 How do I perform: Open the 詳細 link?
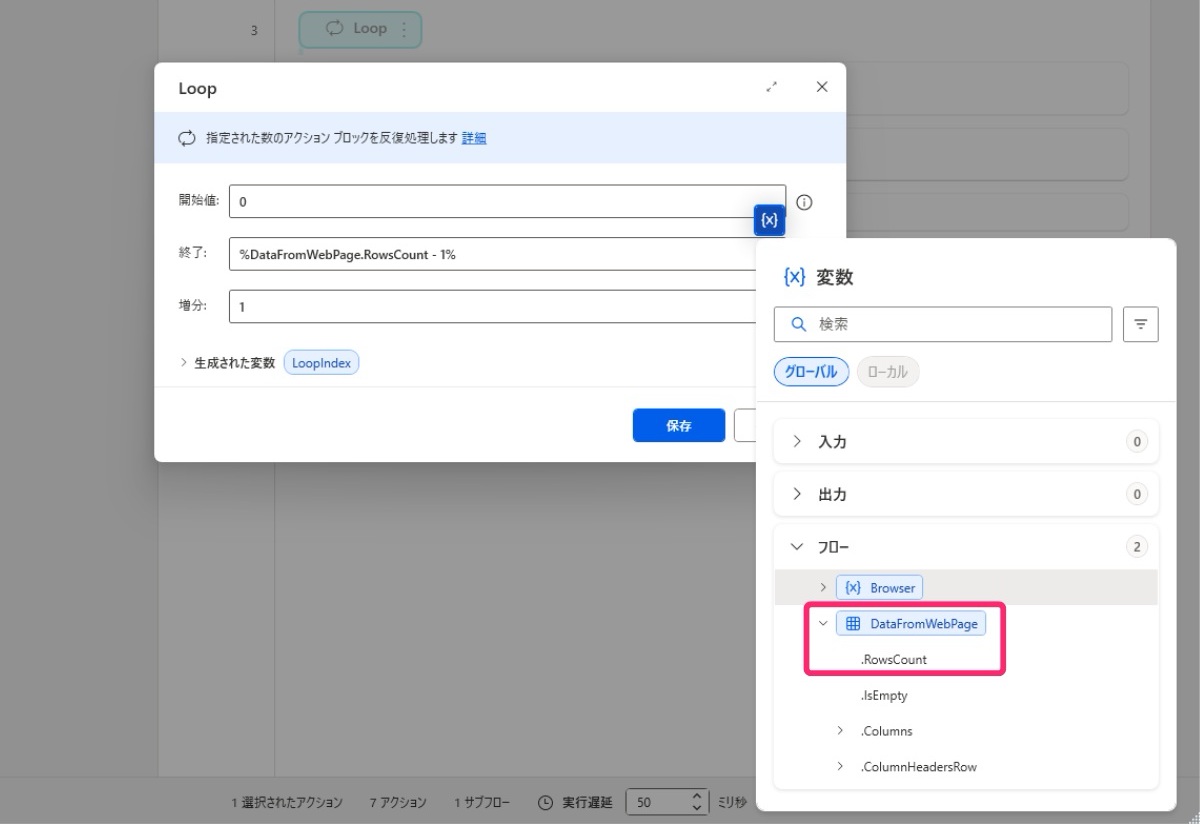(474, 138)
